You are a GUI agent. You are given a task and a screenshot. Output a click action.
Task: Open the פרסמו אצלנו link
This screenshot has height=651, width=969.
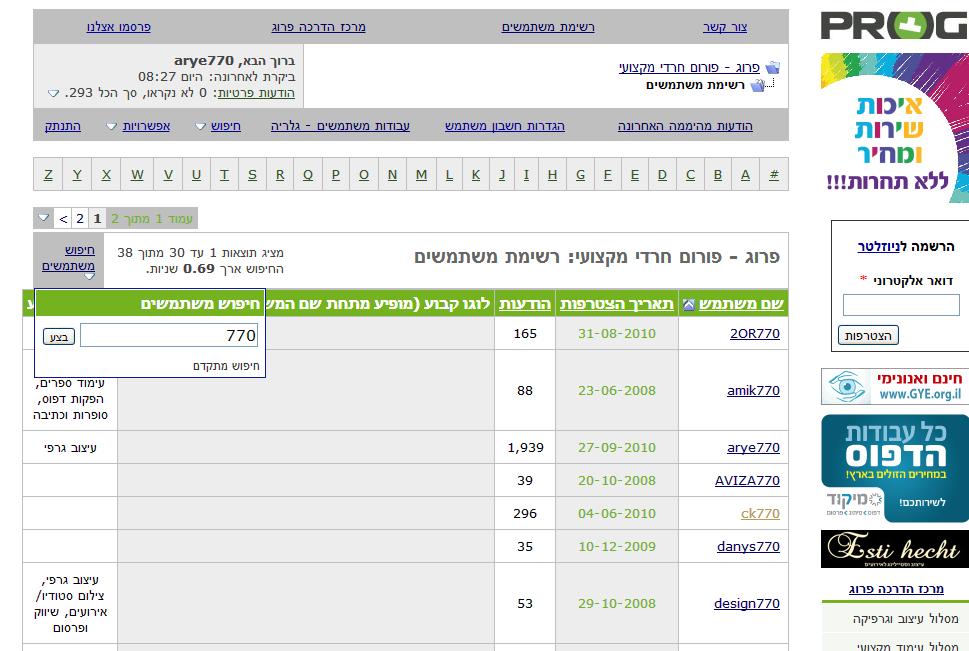click(x=119, y=27)
